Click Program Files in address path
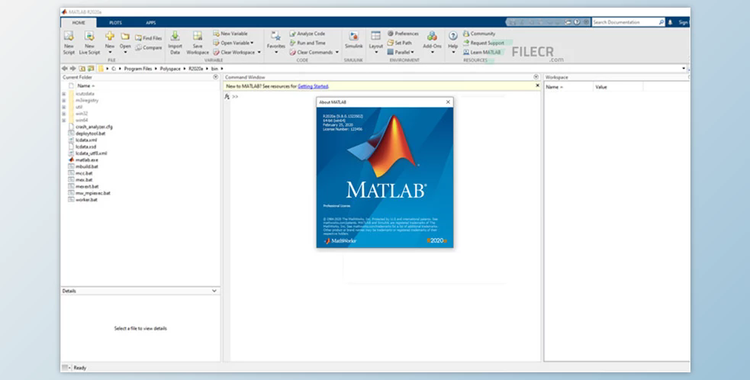750x380 pixels. click(138, 69)
